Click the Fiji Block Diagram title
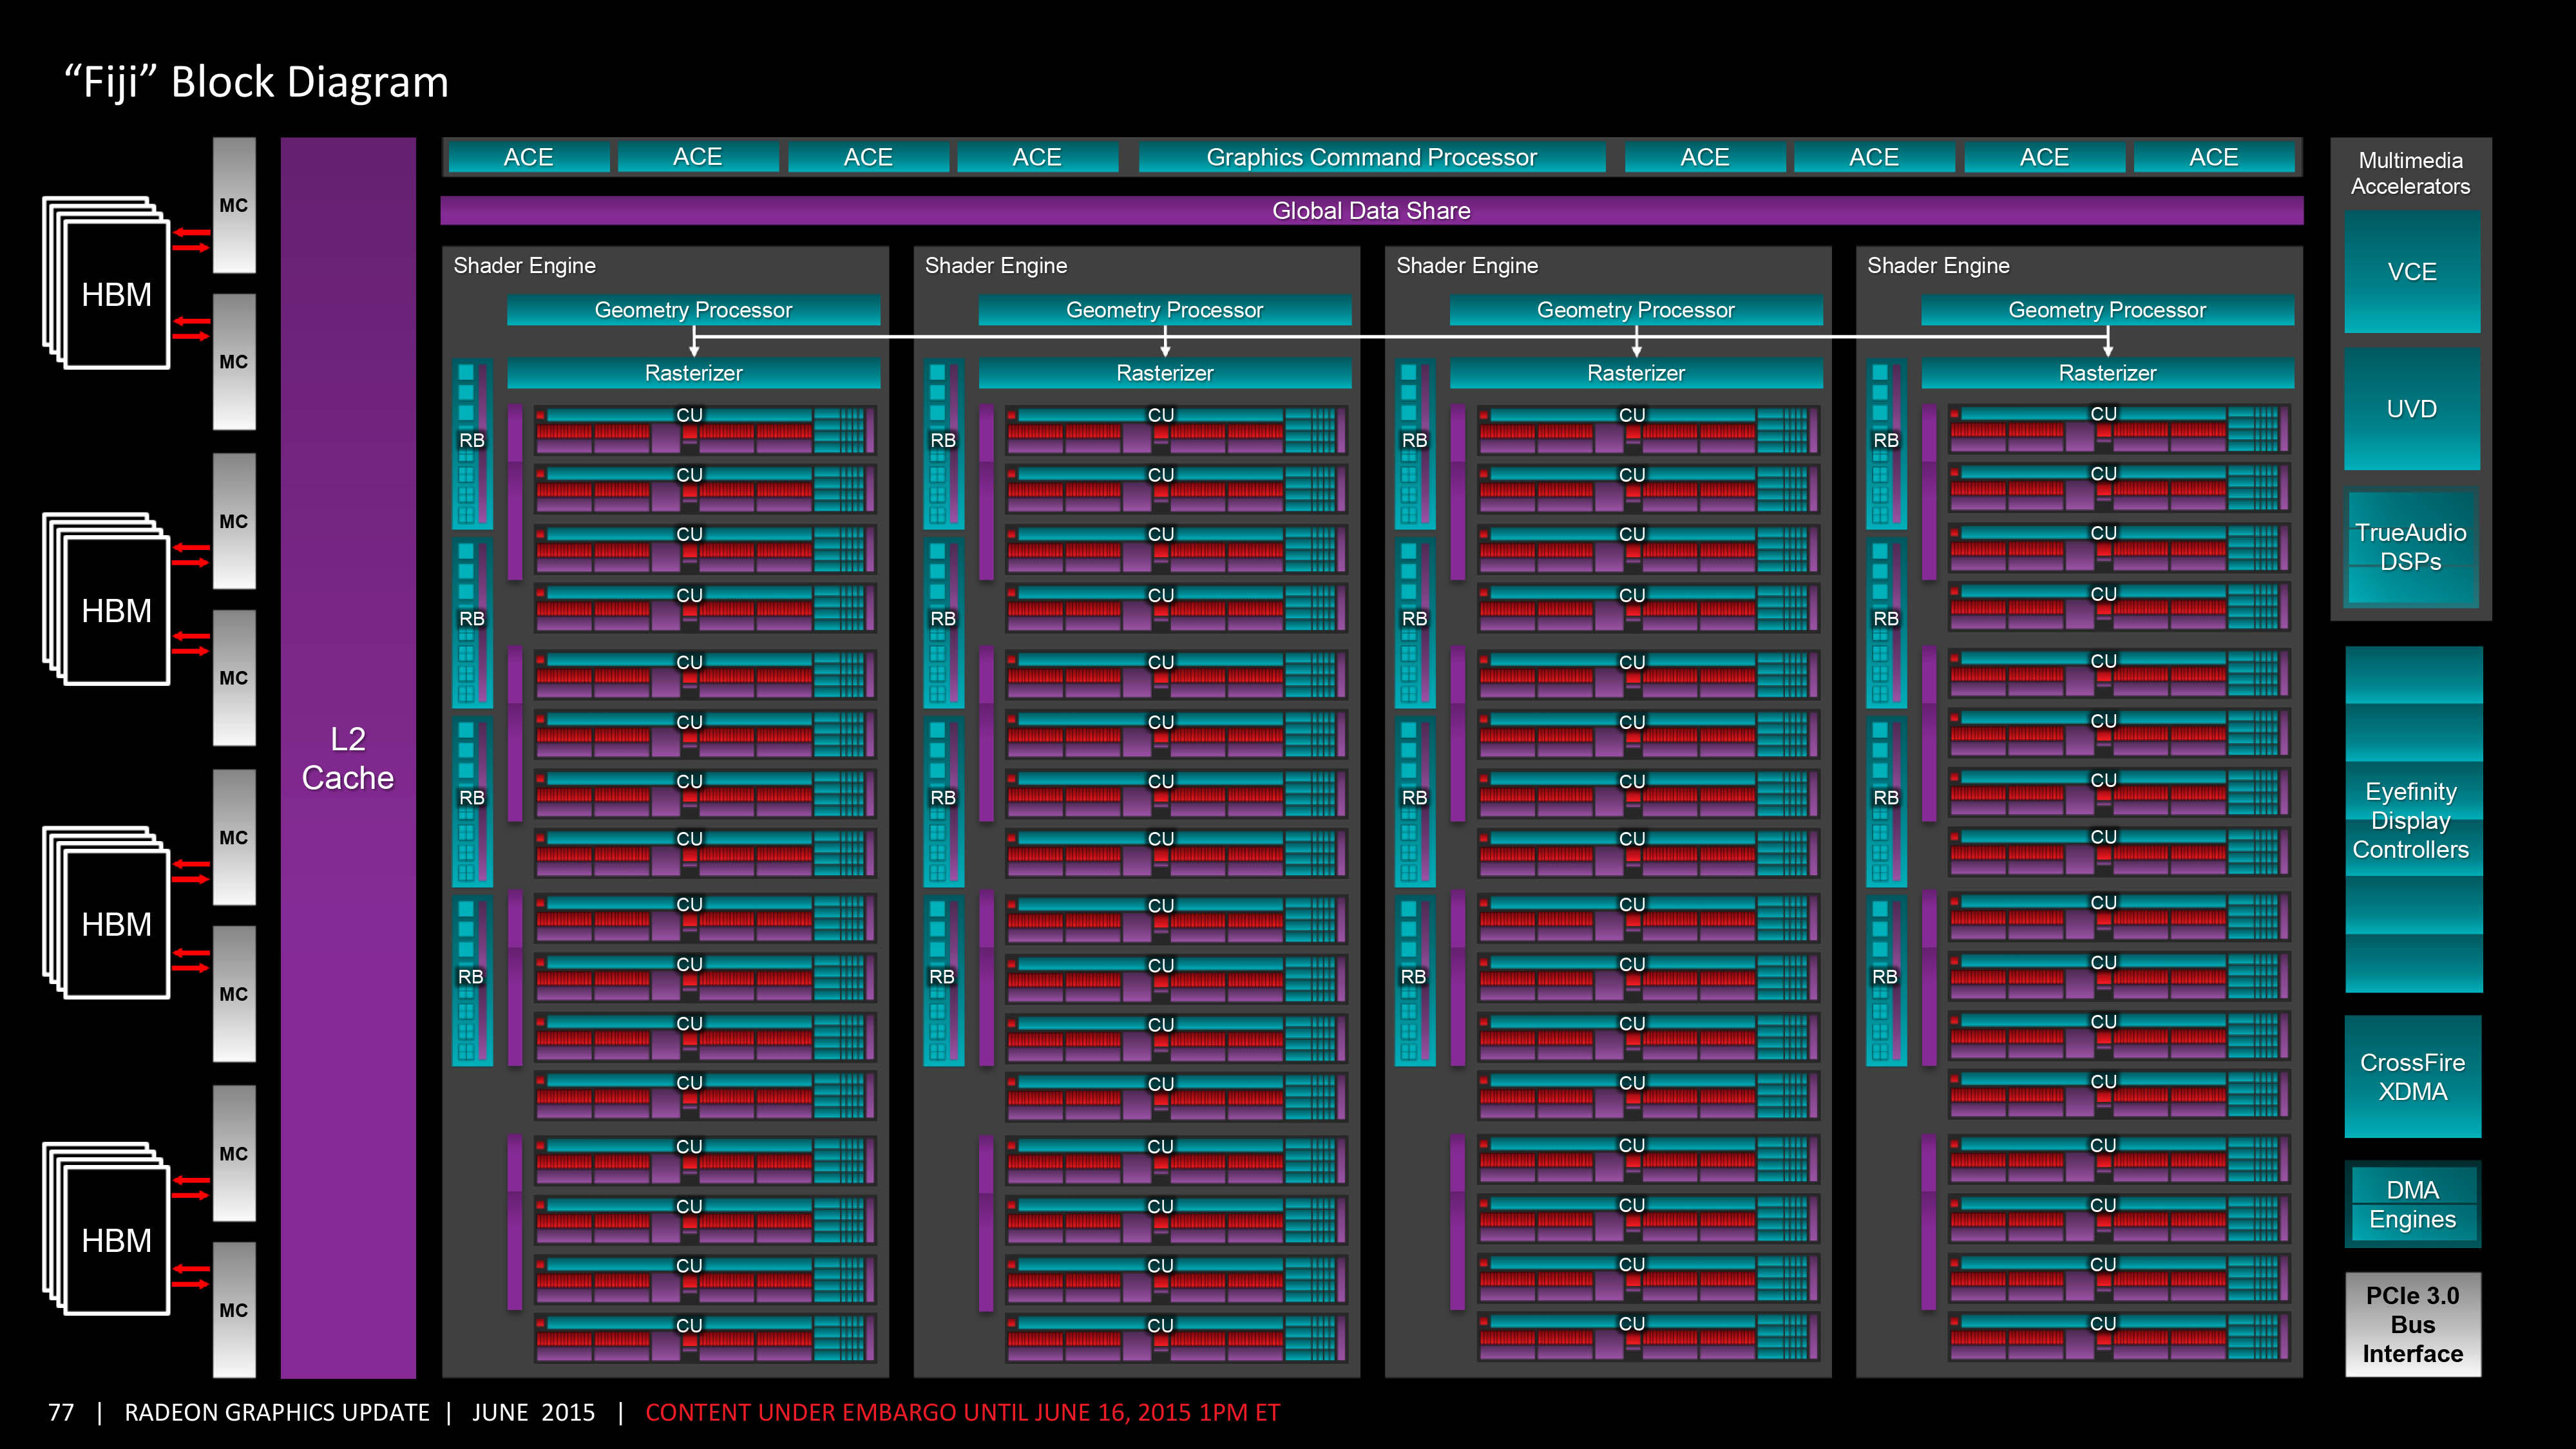This screenshot has width=2576, height=1449. (x=257, y=82)
